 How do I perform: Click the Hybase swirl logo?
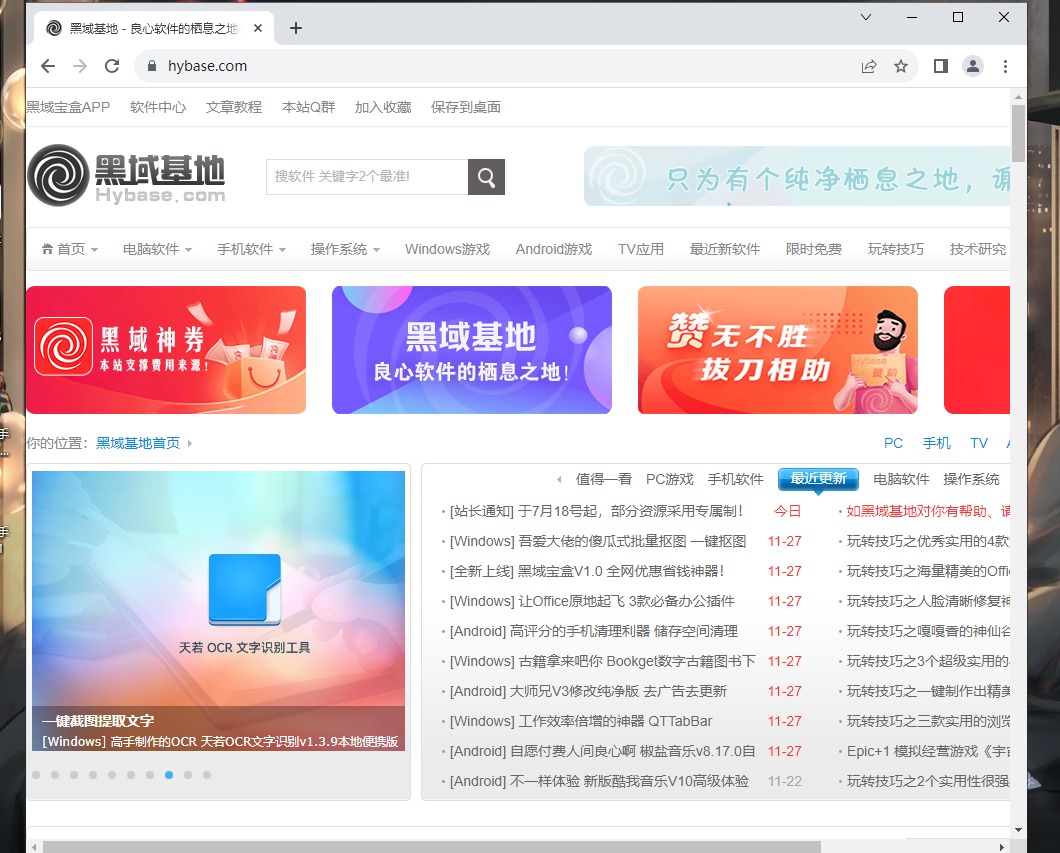coord(59,175)
